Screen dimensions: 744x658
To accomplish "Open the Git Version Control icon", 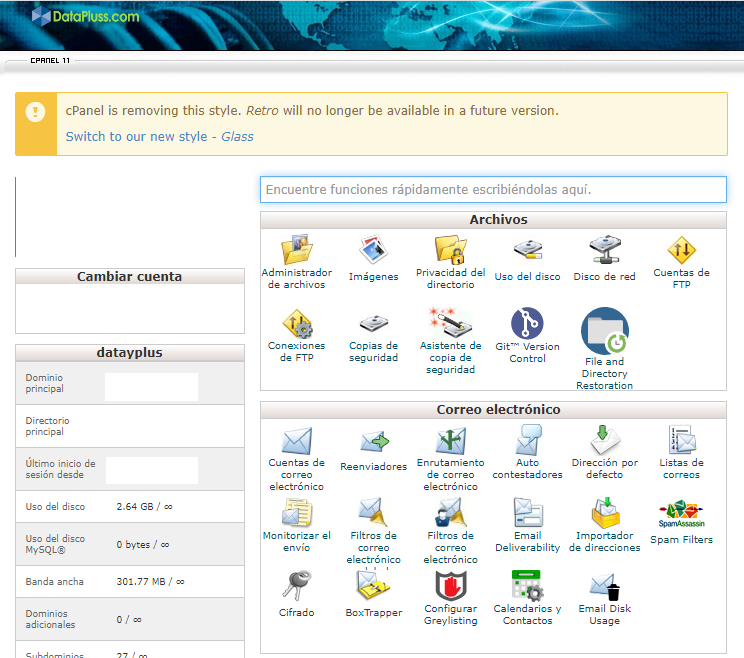I will [x=527, y=324].
